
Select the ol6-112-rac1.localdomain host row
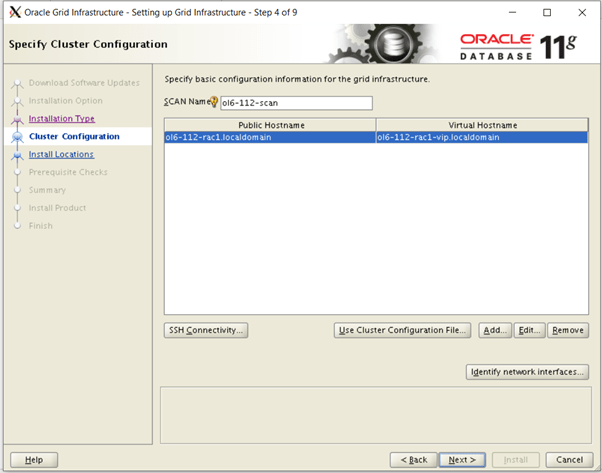coord(270,138)
